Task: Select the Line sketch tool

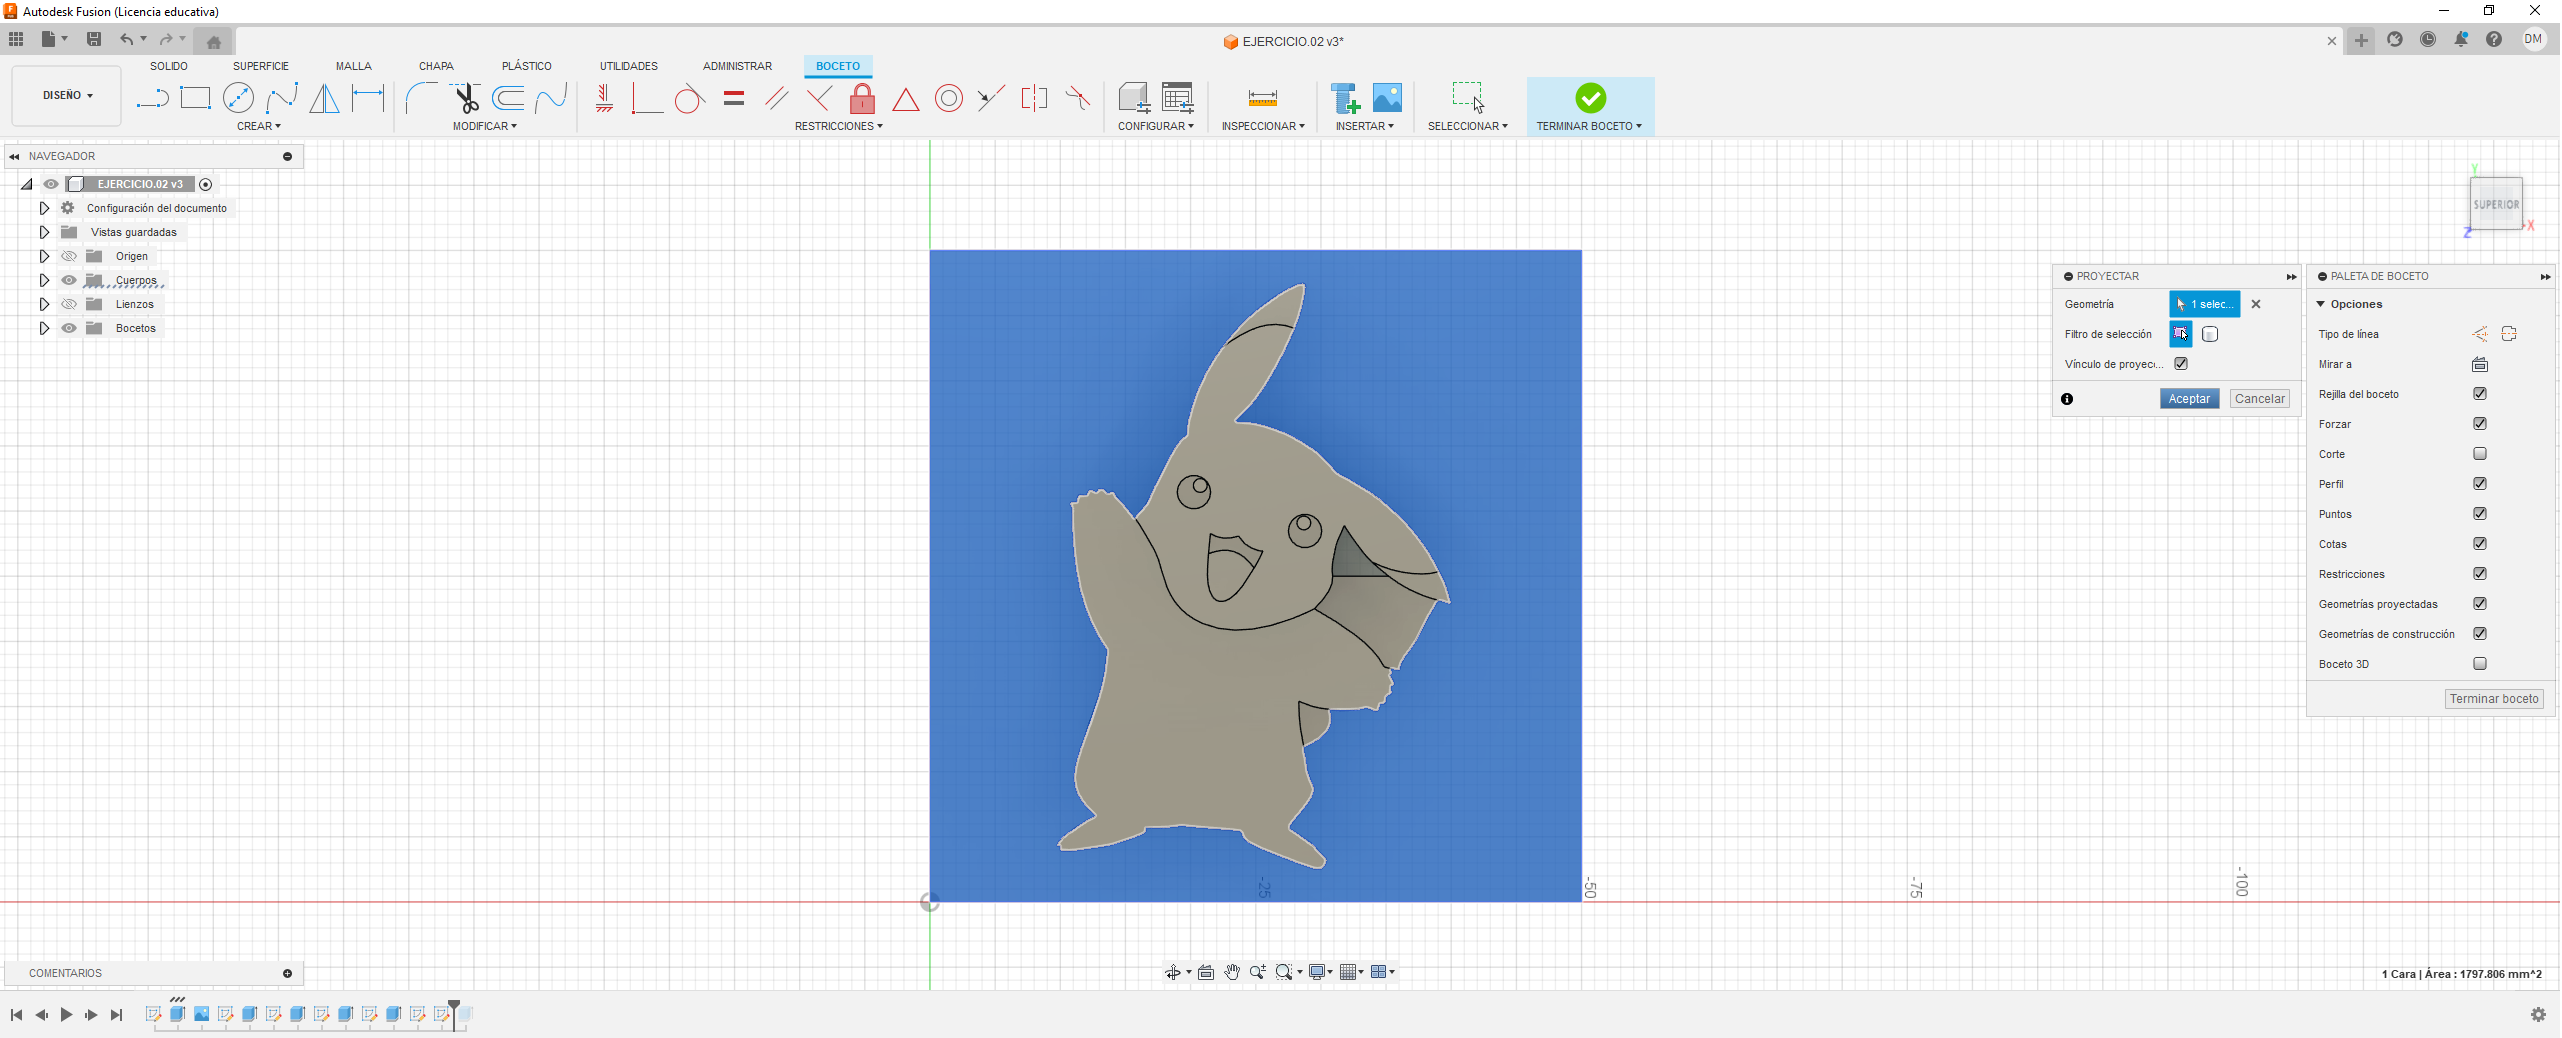Action: (152, 98)
